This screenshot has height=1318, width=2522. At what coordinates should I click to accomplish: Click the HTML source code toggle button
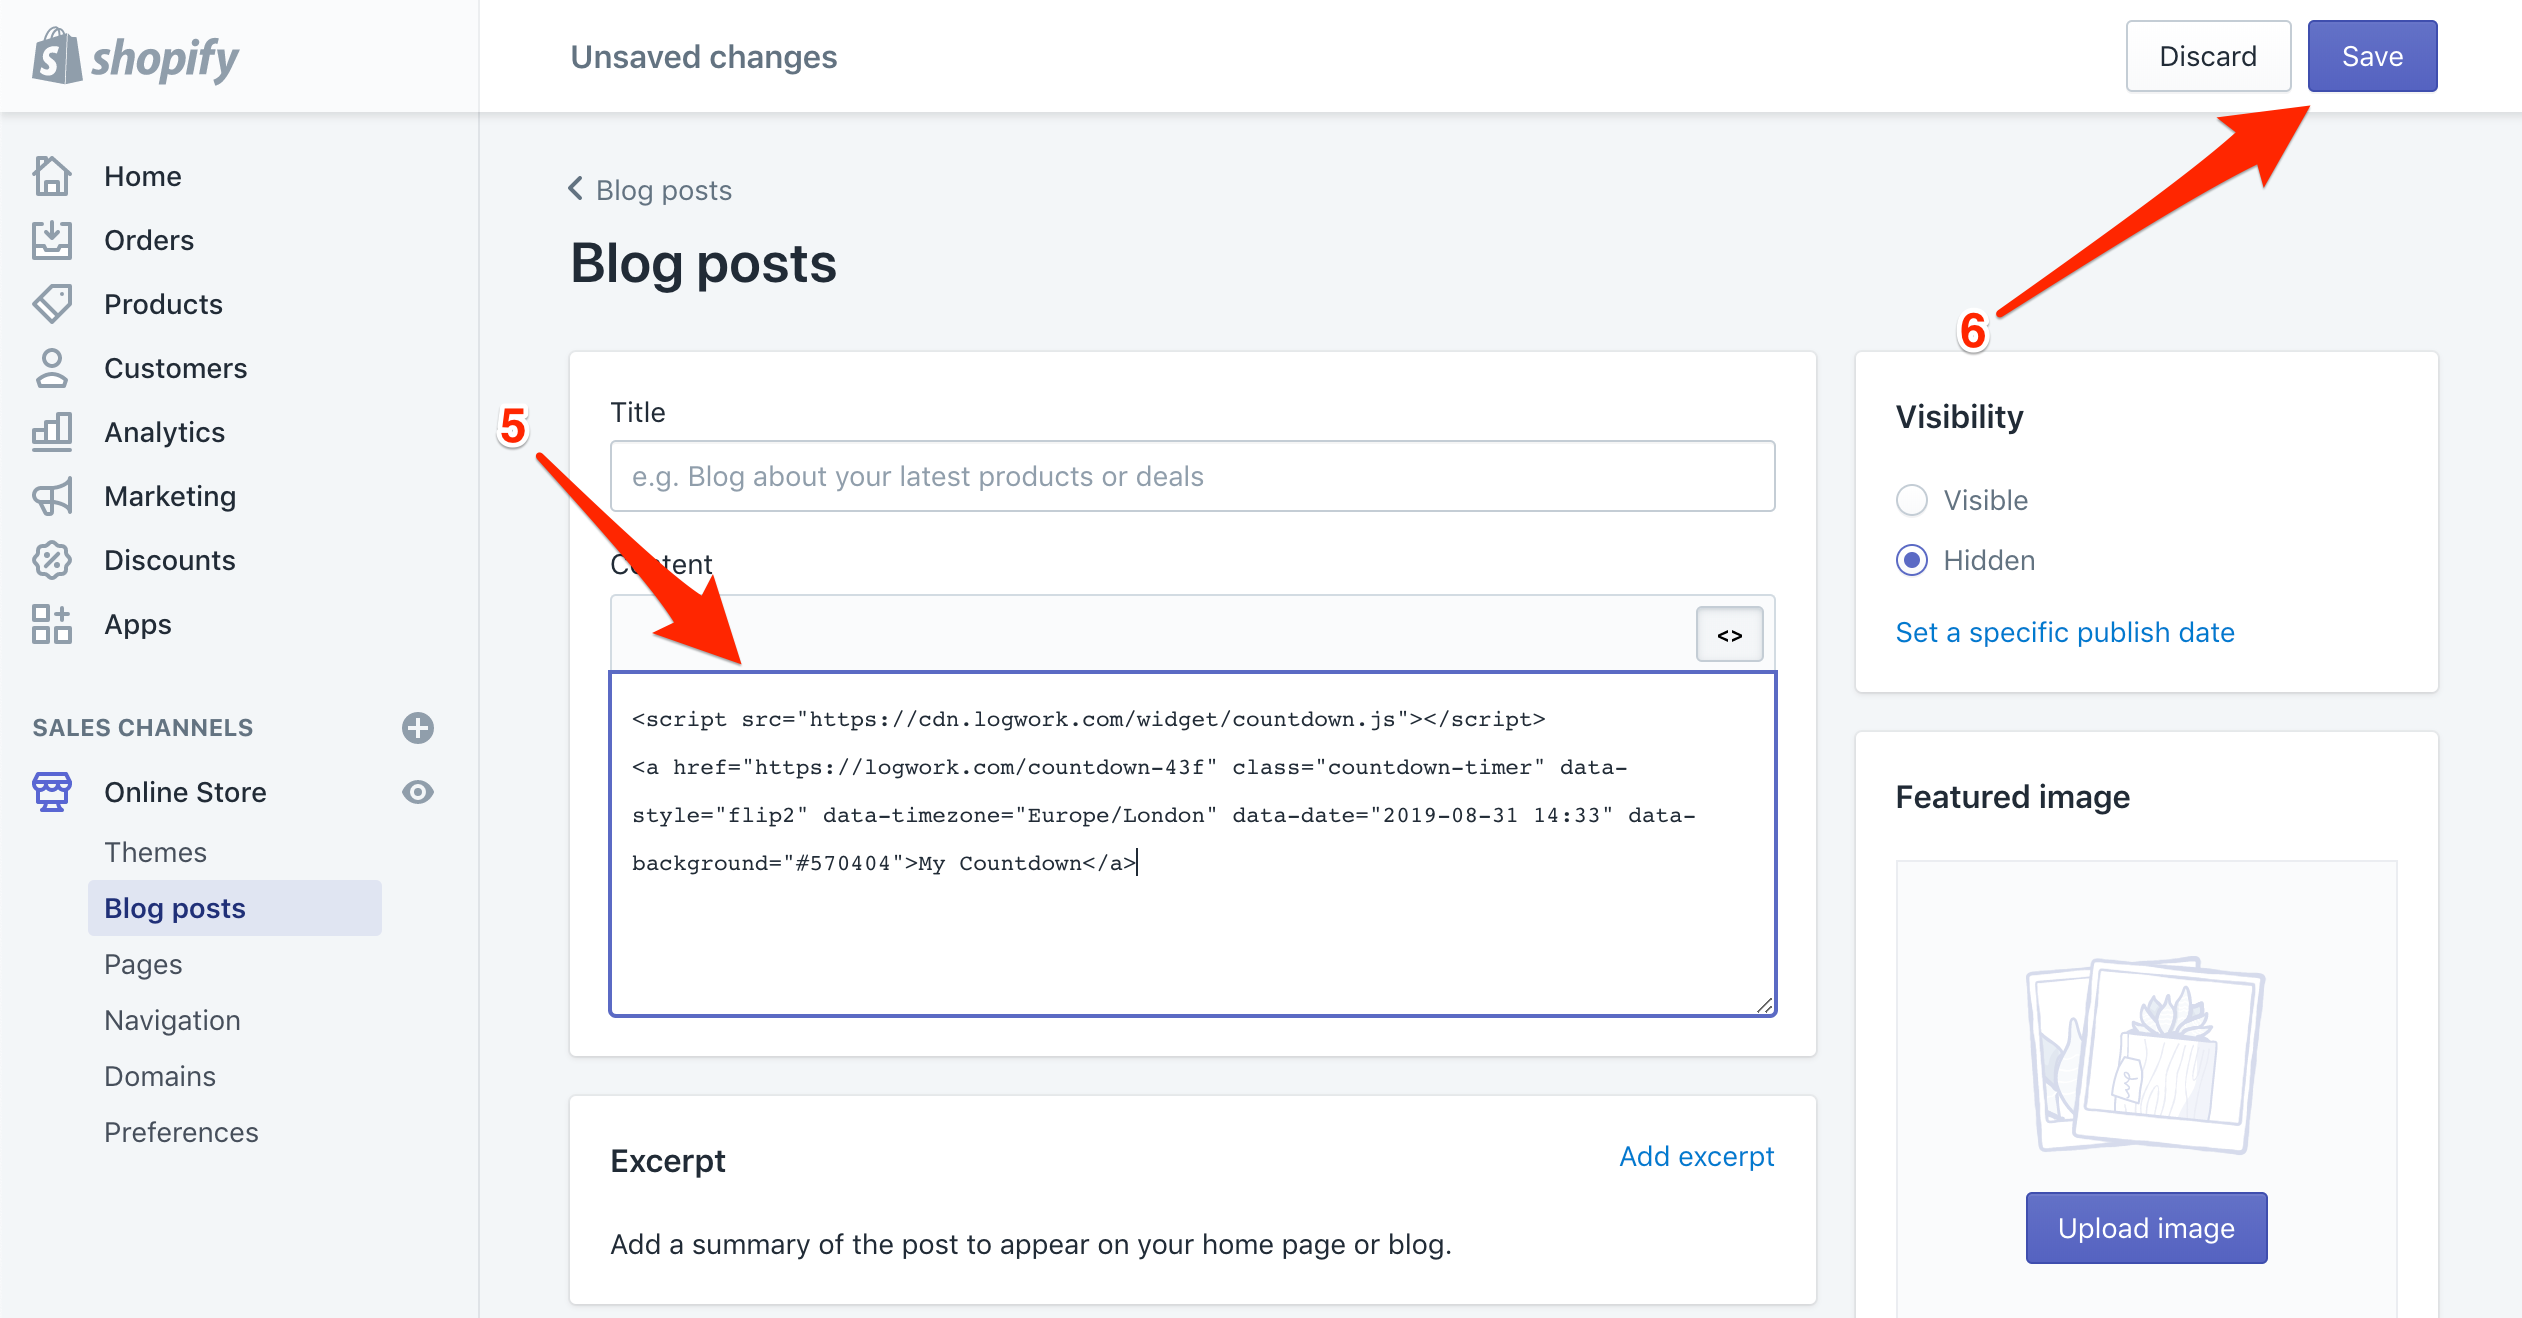point(1730,634)
